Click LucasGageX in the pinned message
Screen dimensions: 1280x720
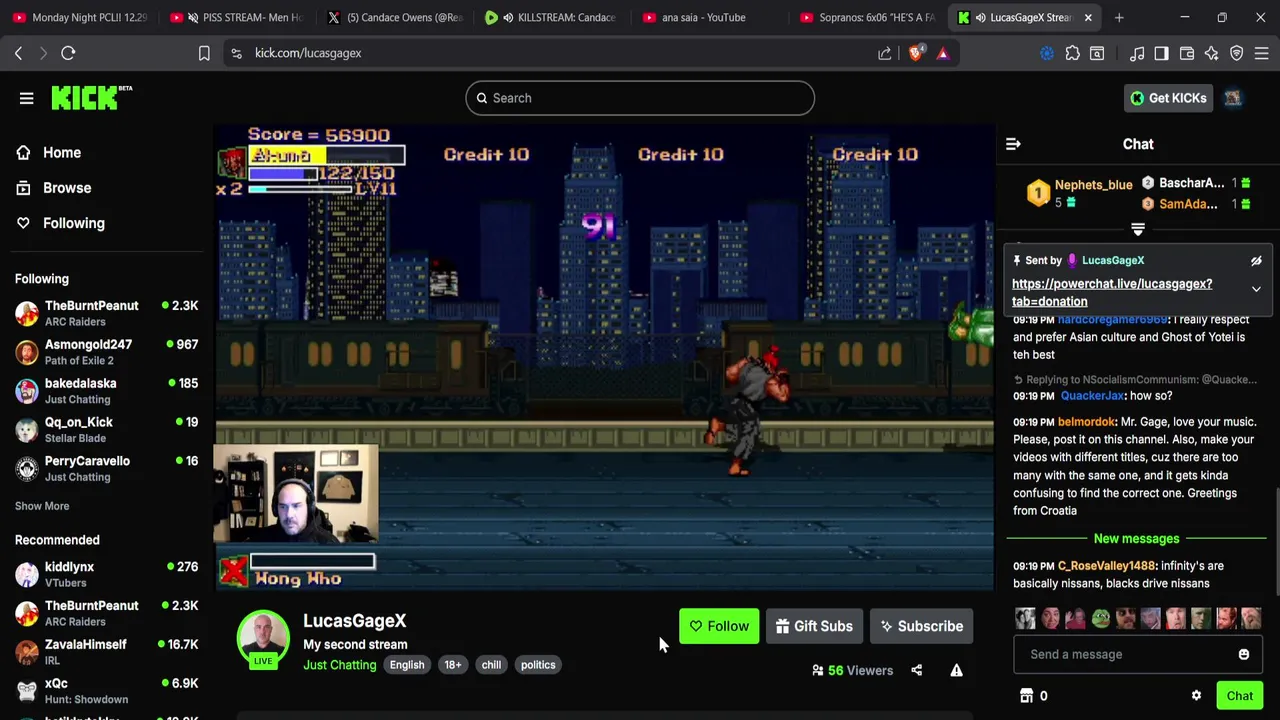(x=1112, y=260)
